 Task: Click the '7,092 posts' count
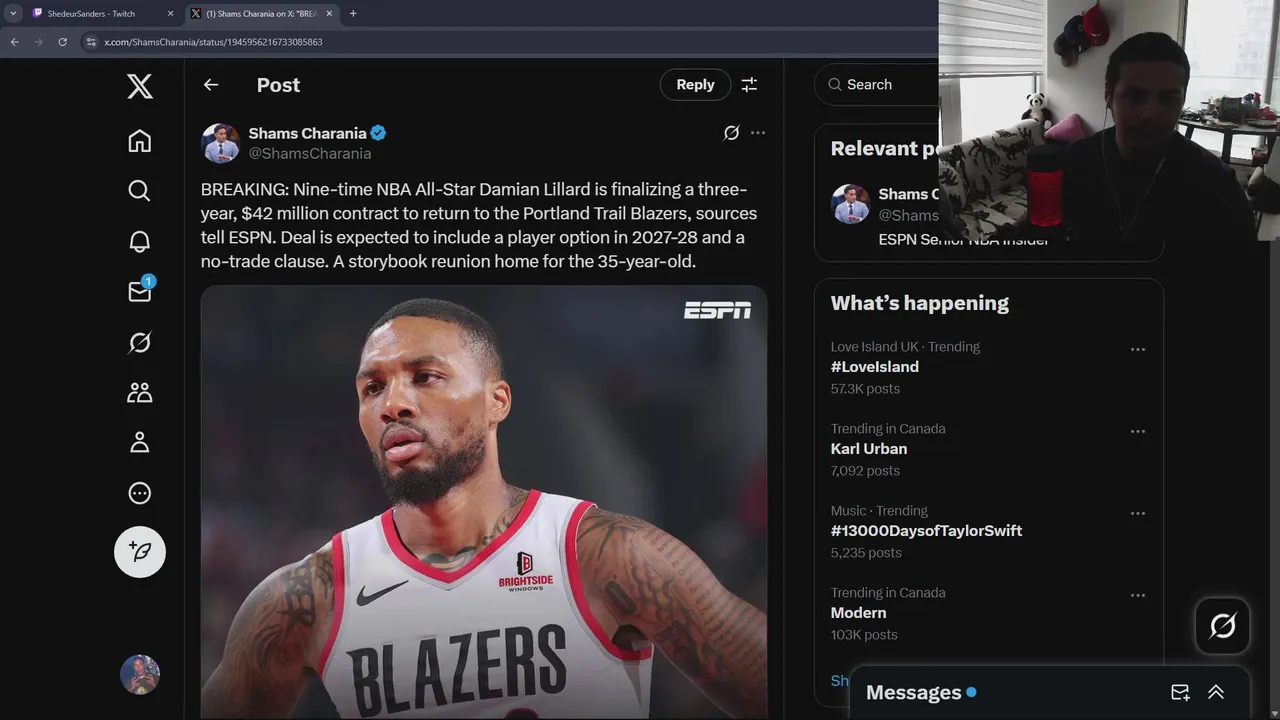pos(865,471)
